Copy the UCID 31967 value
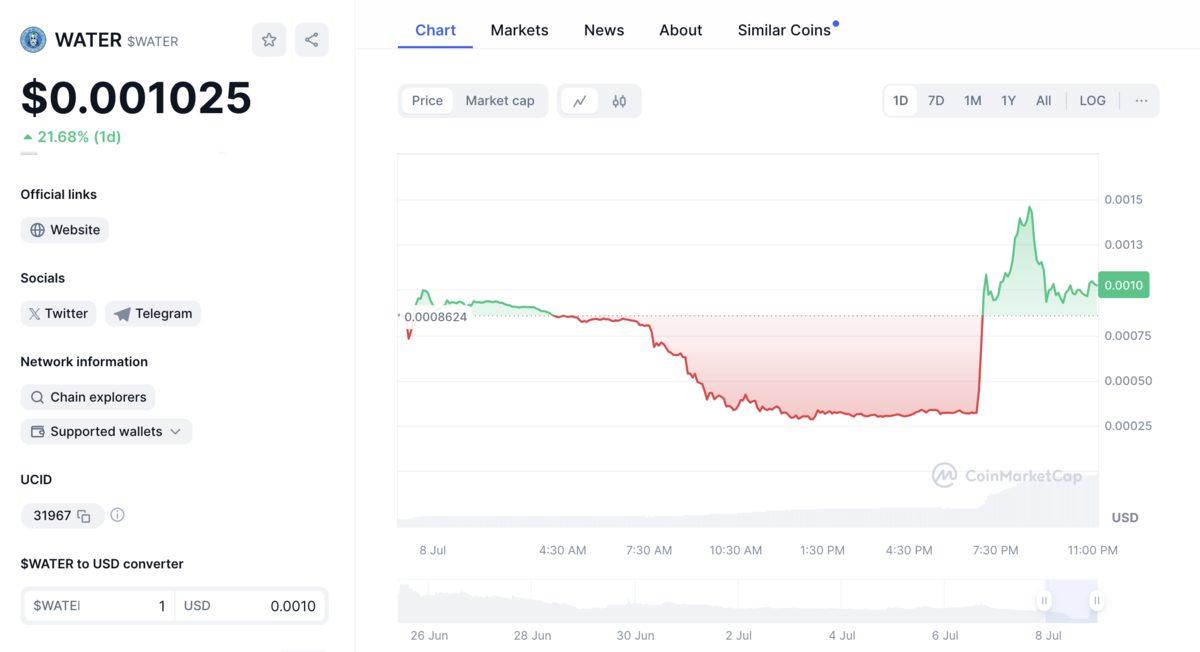 tap(82, 514)
